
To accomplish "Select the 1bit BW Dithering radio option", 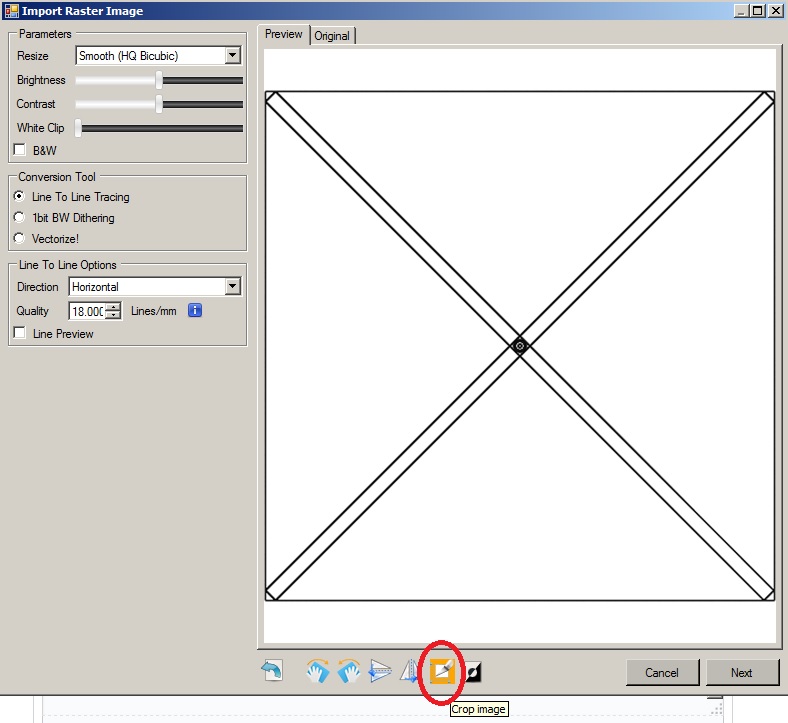I will [19, 218].
